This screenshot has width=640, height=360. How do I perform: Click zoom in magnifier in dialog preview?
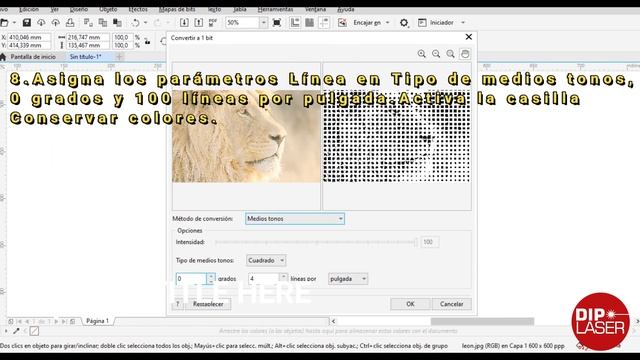click(x=422, y=54)
